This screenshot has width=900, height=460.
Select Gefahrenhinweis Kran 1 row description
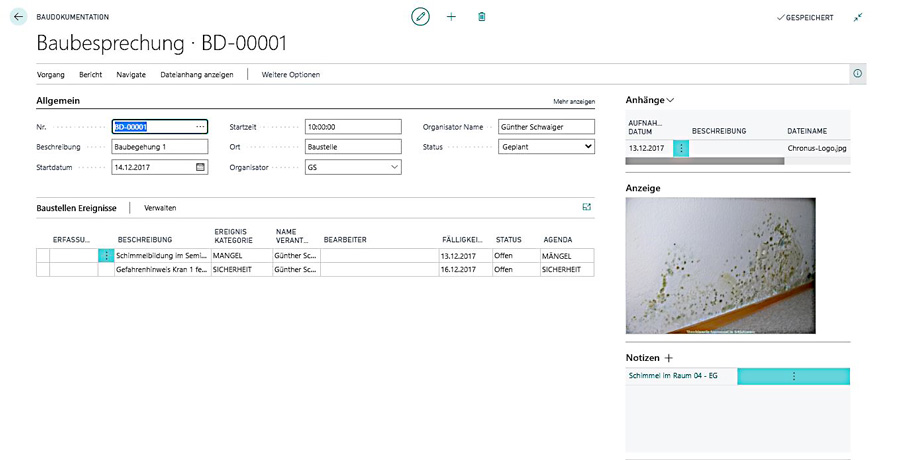tap(162, 269)
